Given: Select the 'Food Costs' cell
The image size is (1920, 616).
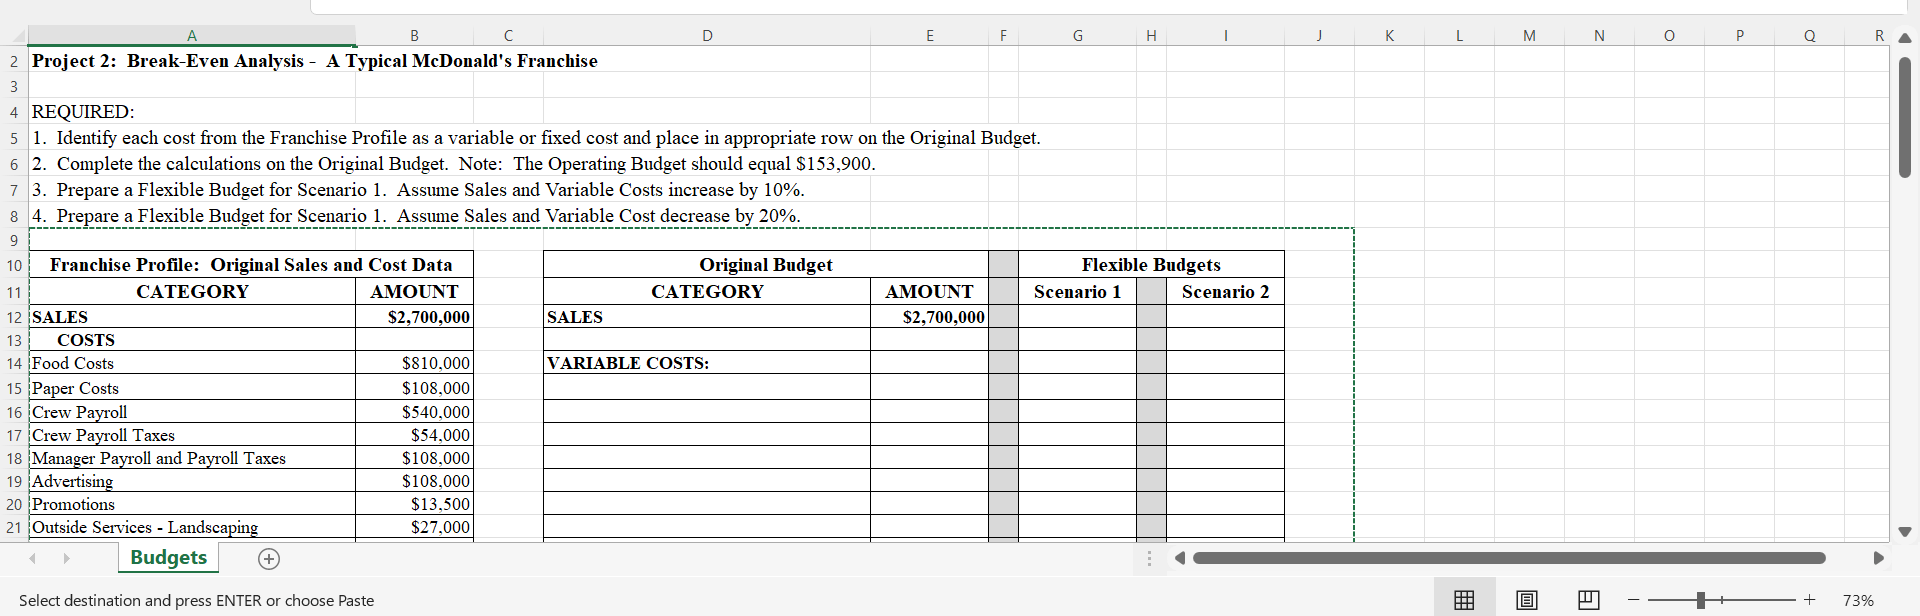Looking at the screenshot, I should click(192, 363).
